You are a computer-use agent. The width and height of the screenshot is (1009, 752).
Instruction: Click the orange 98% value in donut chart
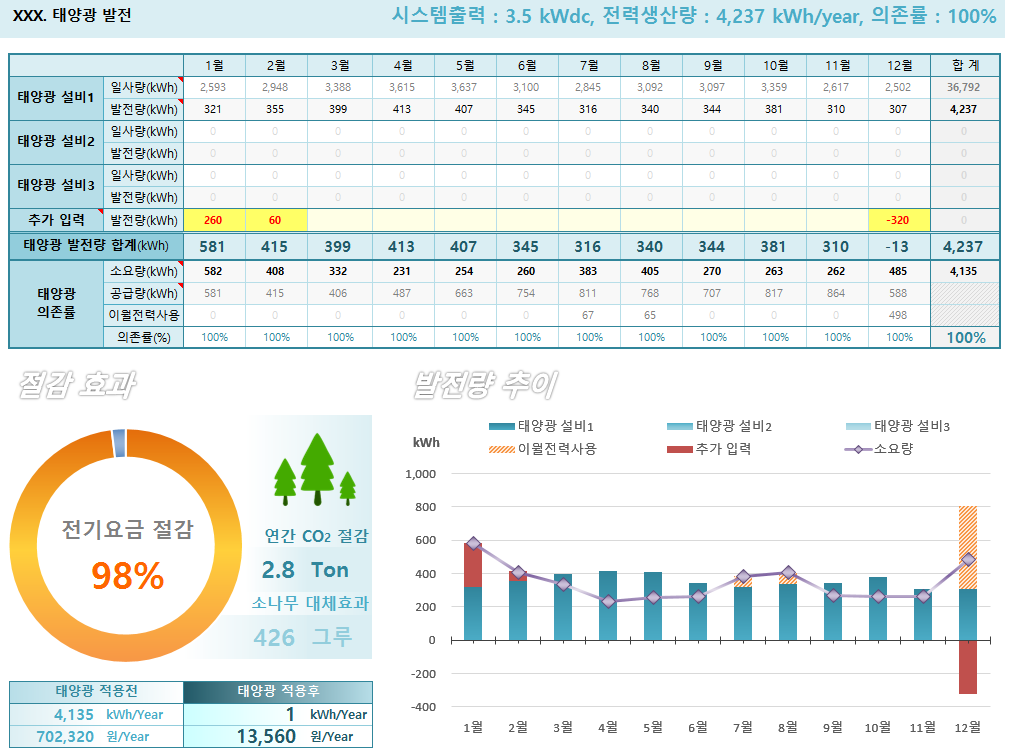127,575
